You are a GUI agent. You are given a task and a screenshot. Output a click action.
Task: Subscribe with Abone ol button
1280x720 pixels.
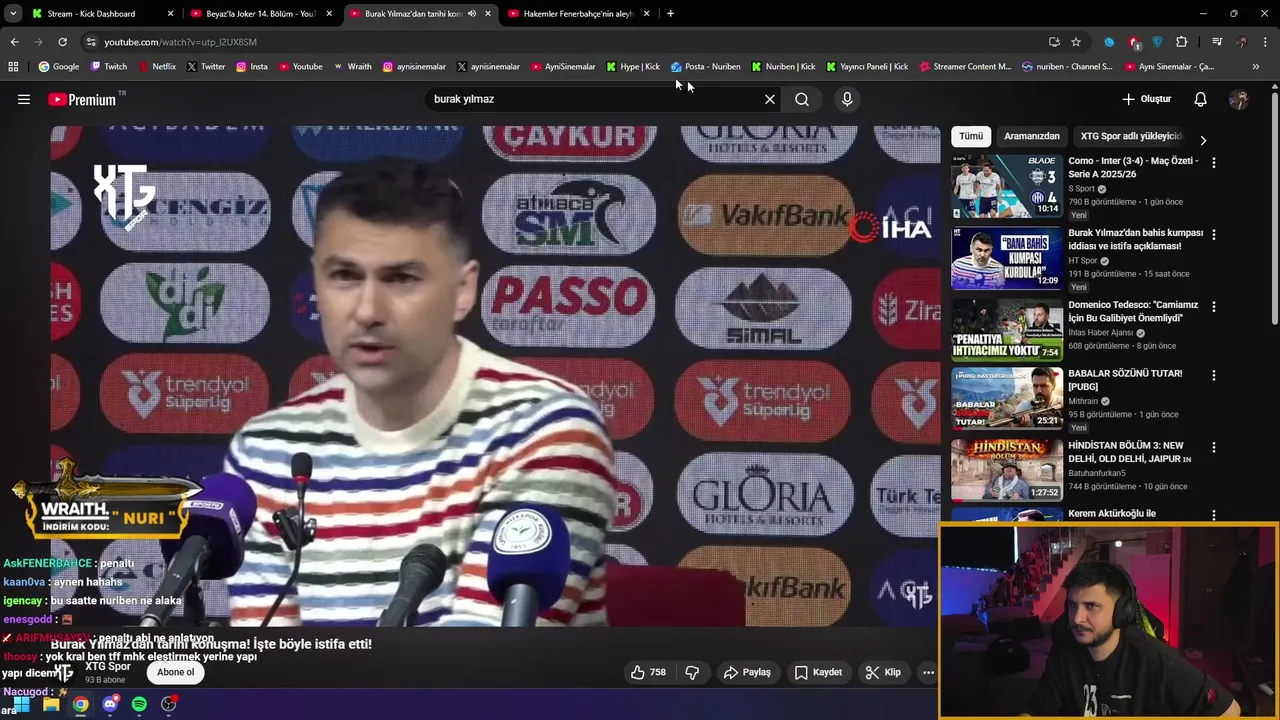176,672
